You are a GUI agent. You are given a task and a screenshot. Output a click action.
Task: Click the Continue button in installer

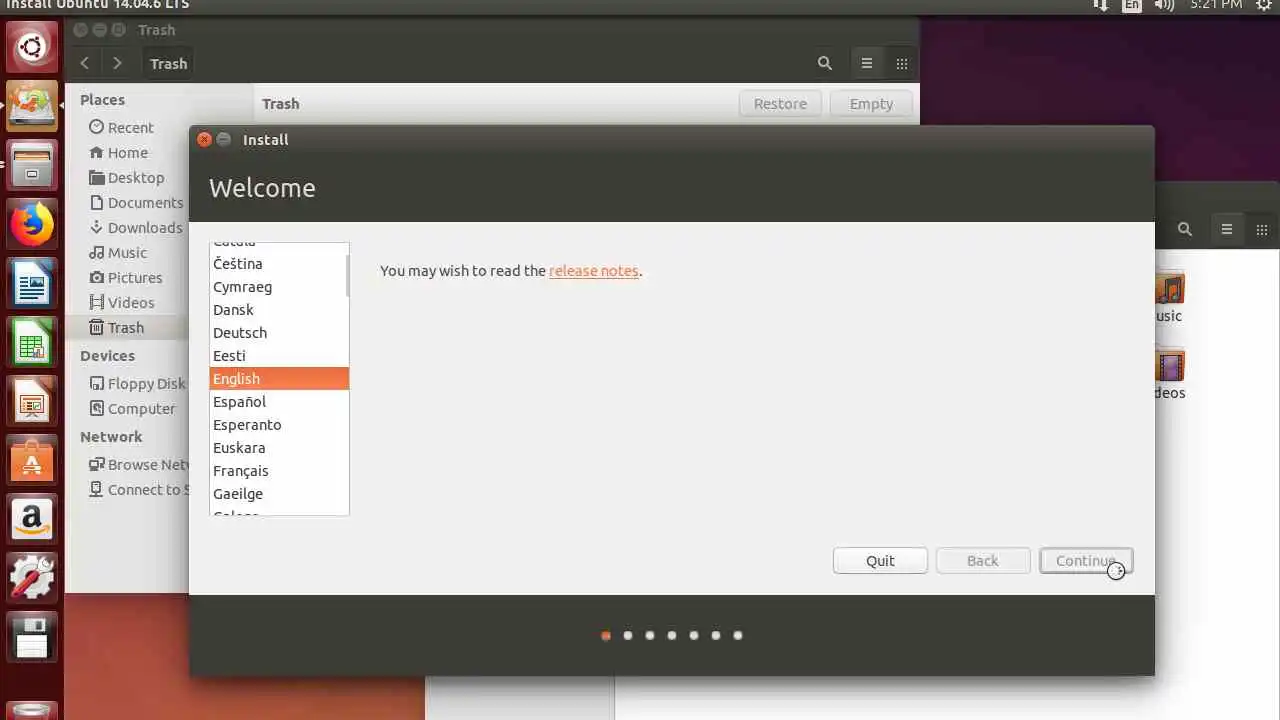tap(1086, 561)
